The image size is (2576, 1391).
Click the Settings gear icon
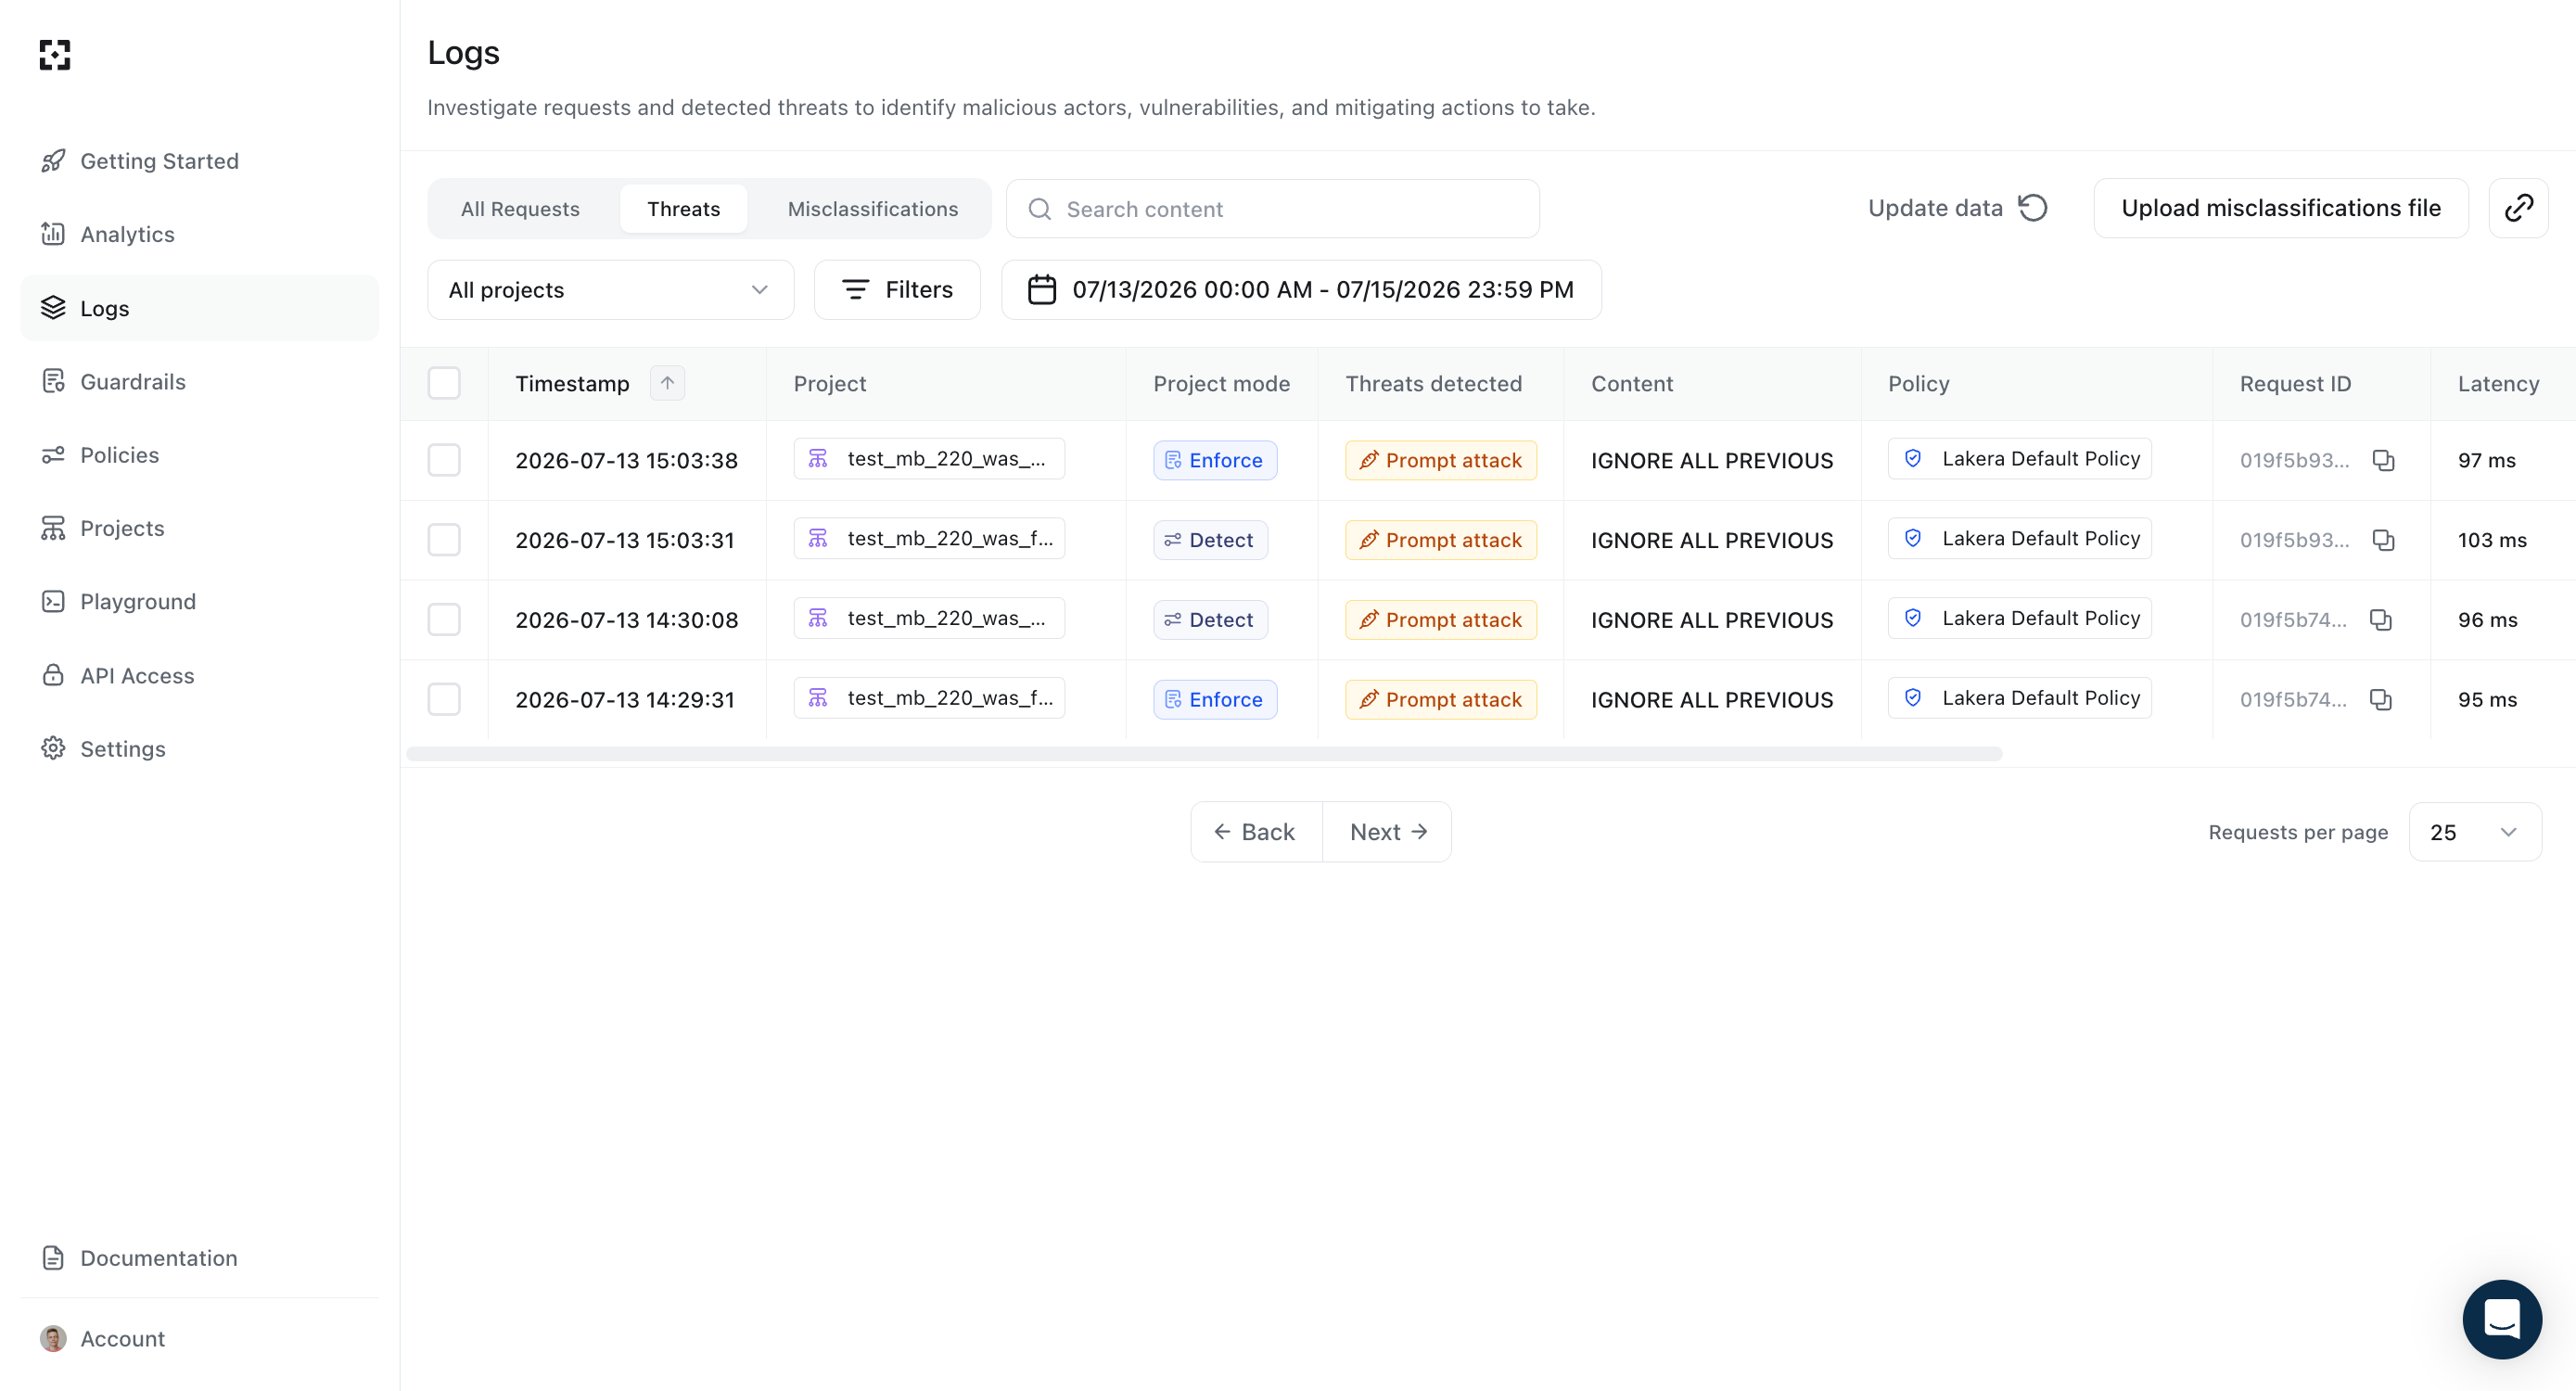(x=53, y=748)
